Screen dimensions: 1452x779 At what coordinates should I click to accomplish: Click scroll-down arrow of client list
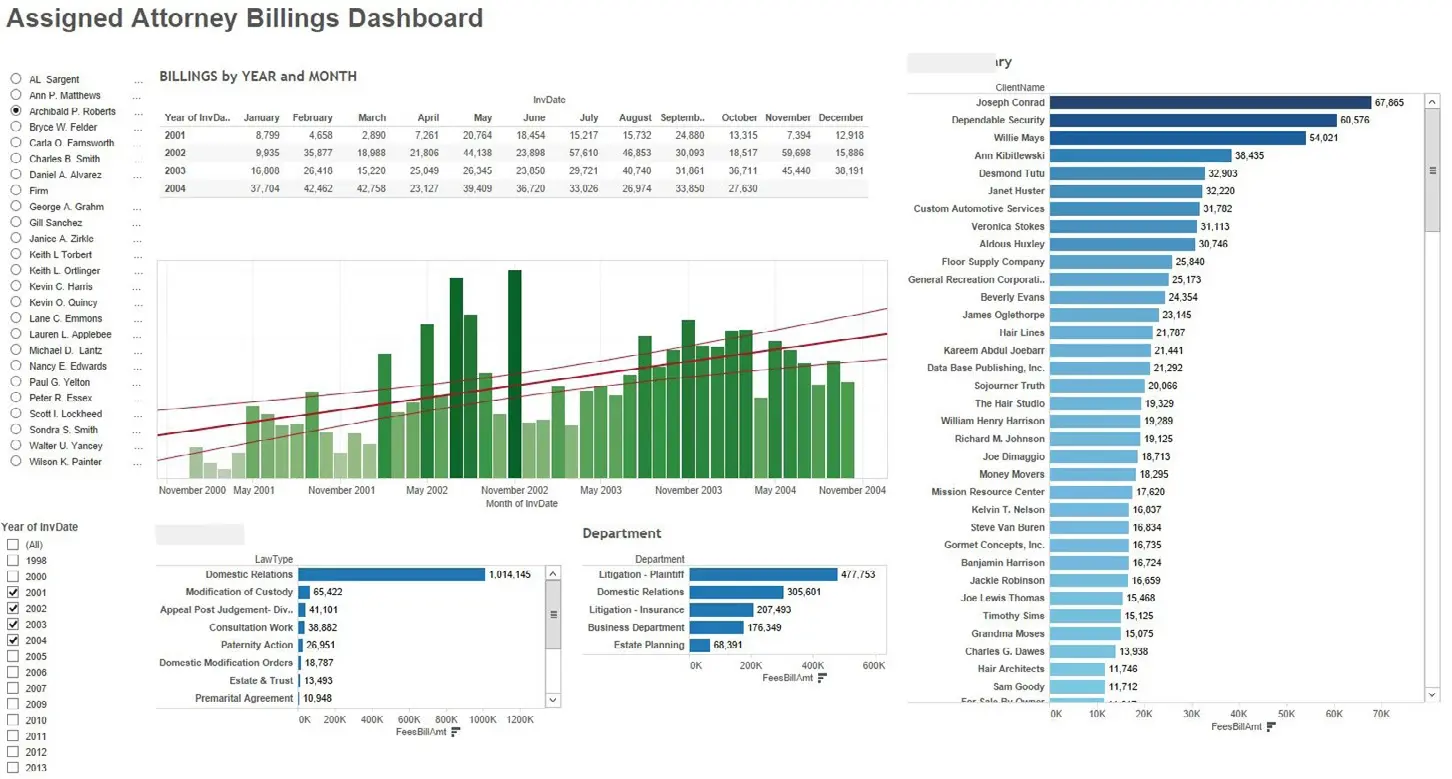(x=1432, y=693)
